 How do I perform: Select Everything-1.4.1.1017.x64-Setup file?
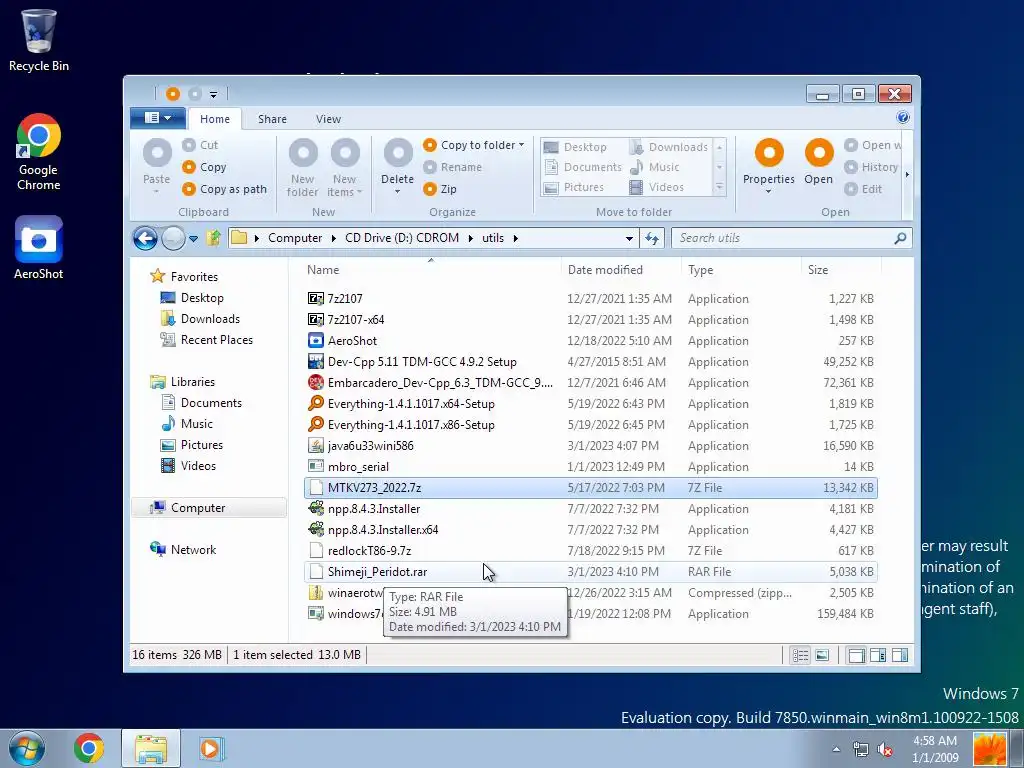tap(590, 404)
